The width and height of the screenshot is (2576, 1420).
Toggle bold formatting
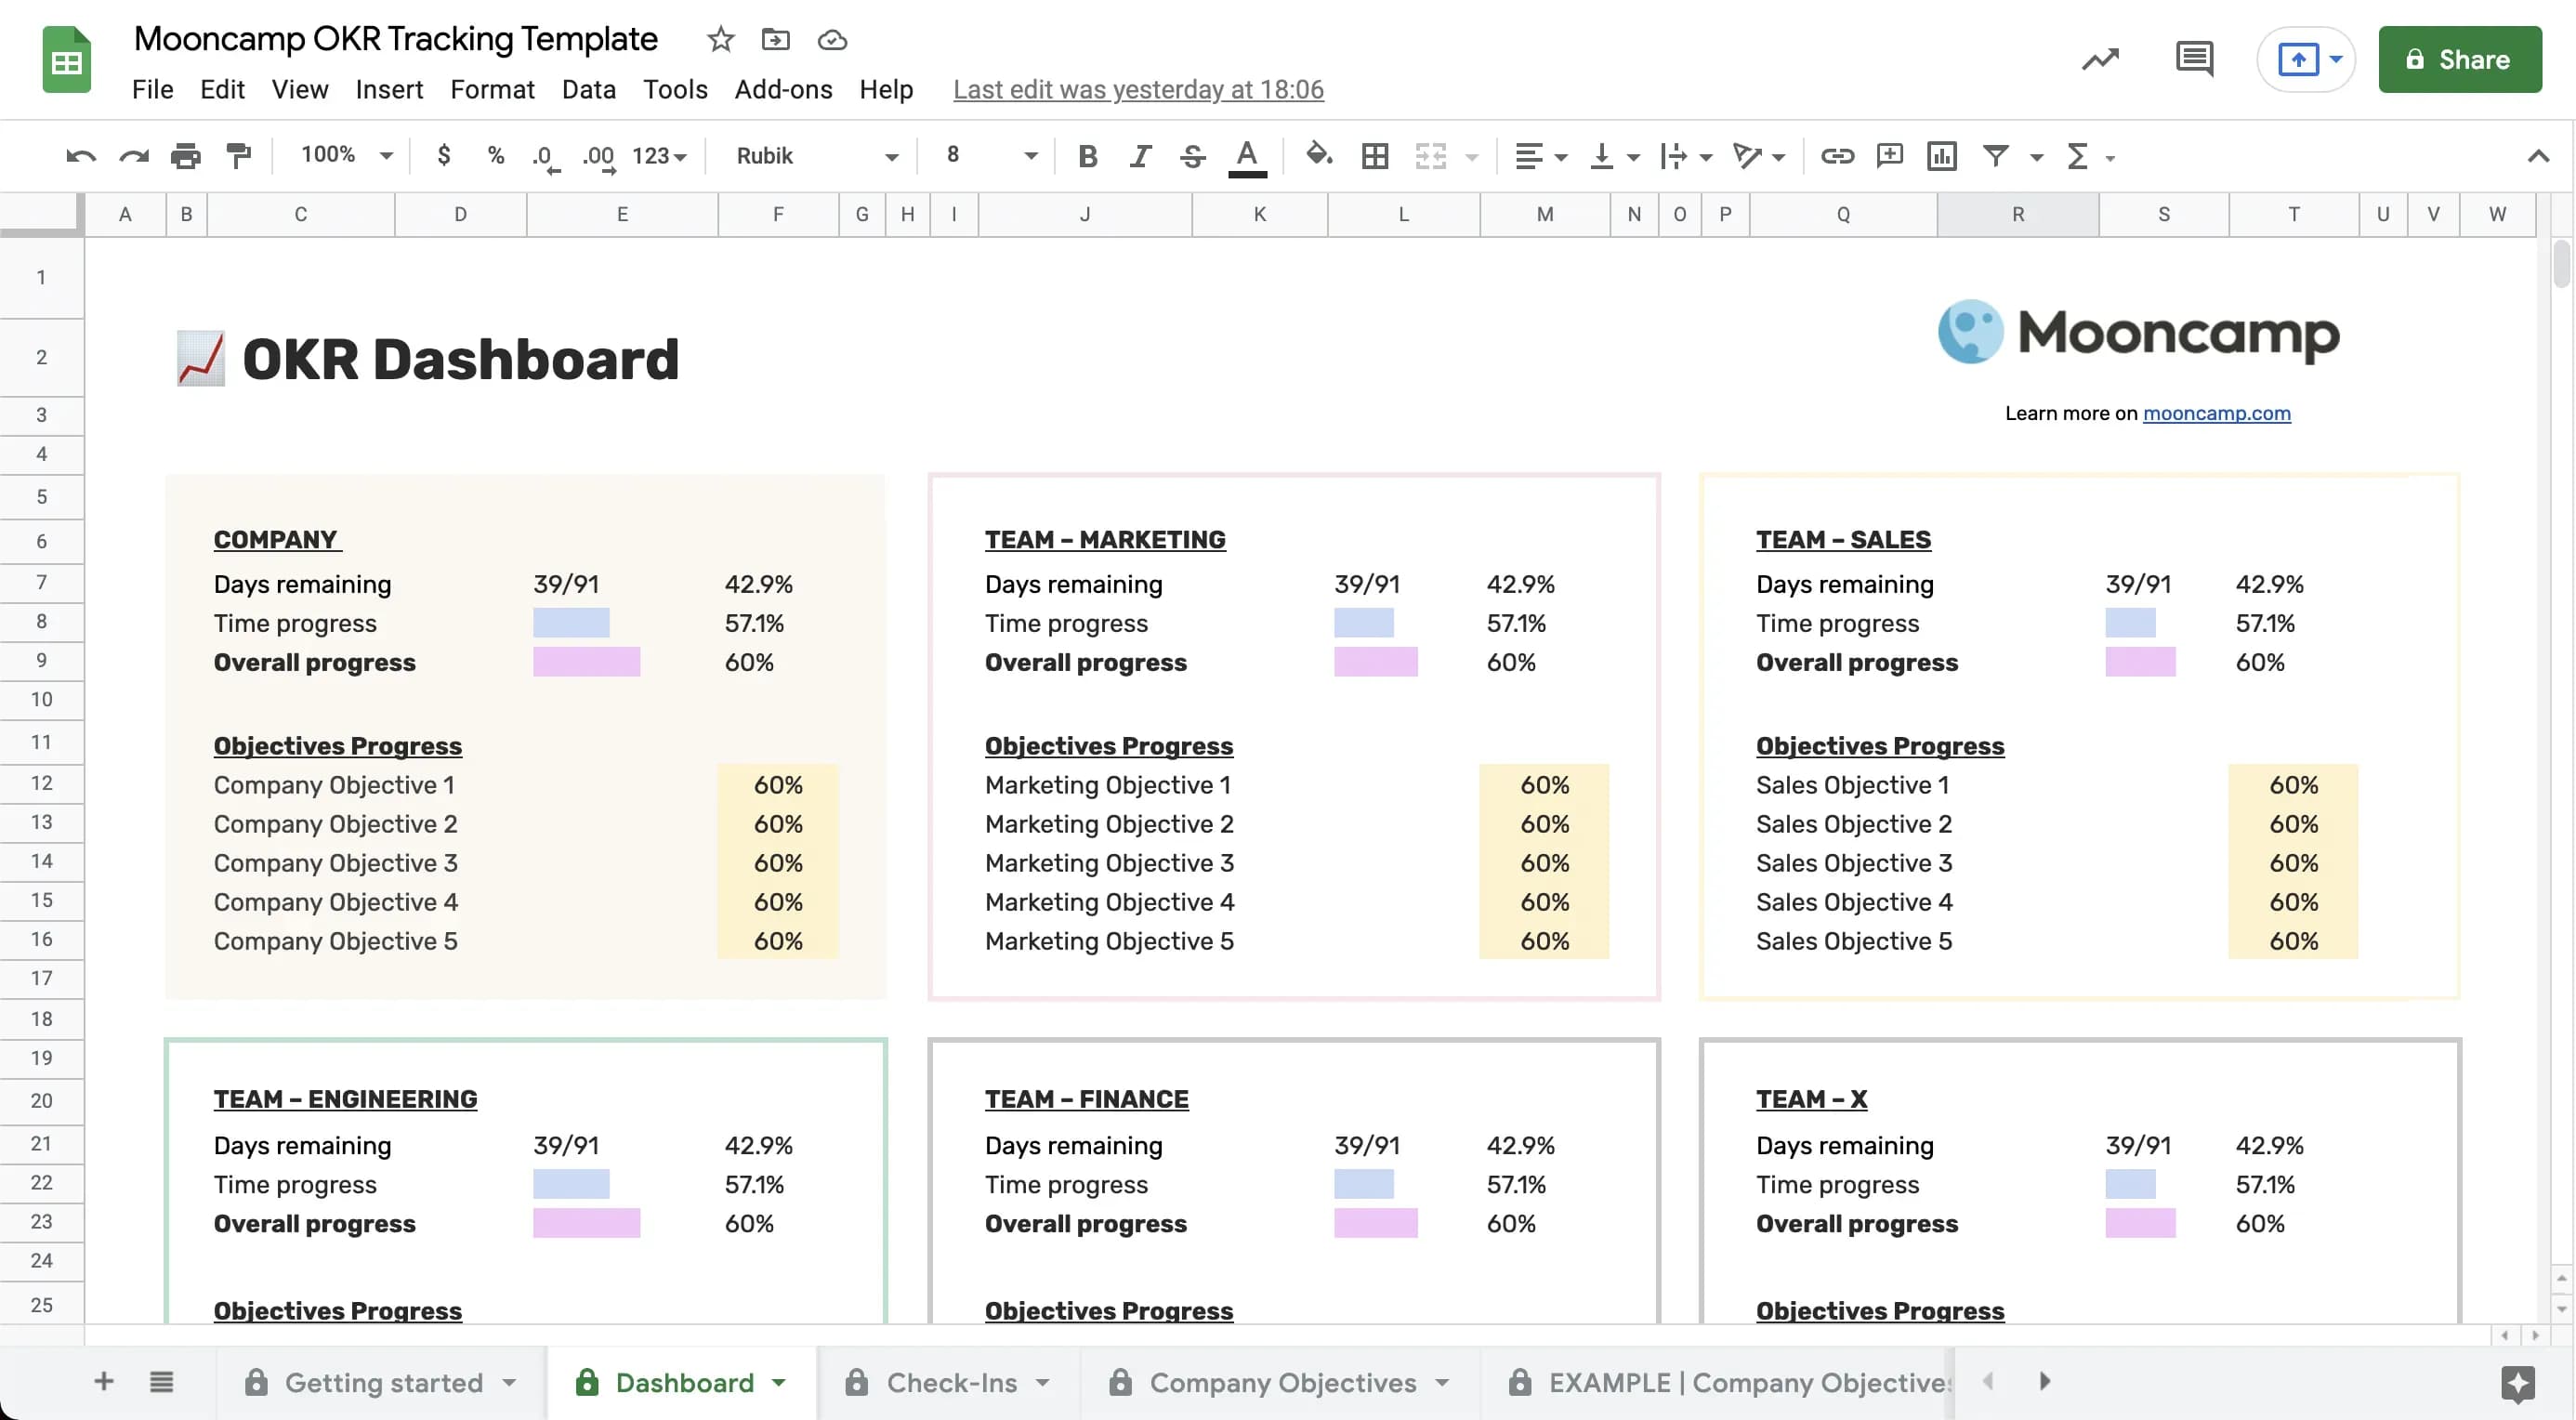pyautogui.click(x=1087, y=156)
